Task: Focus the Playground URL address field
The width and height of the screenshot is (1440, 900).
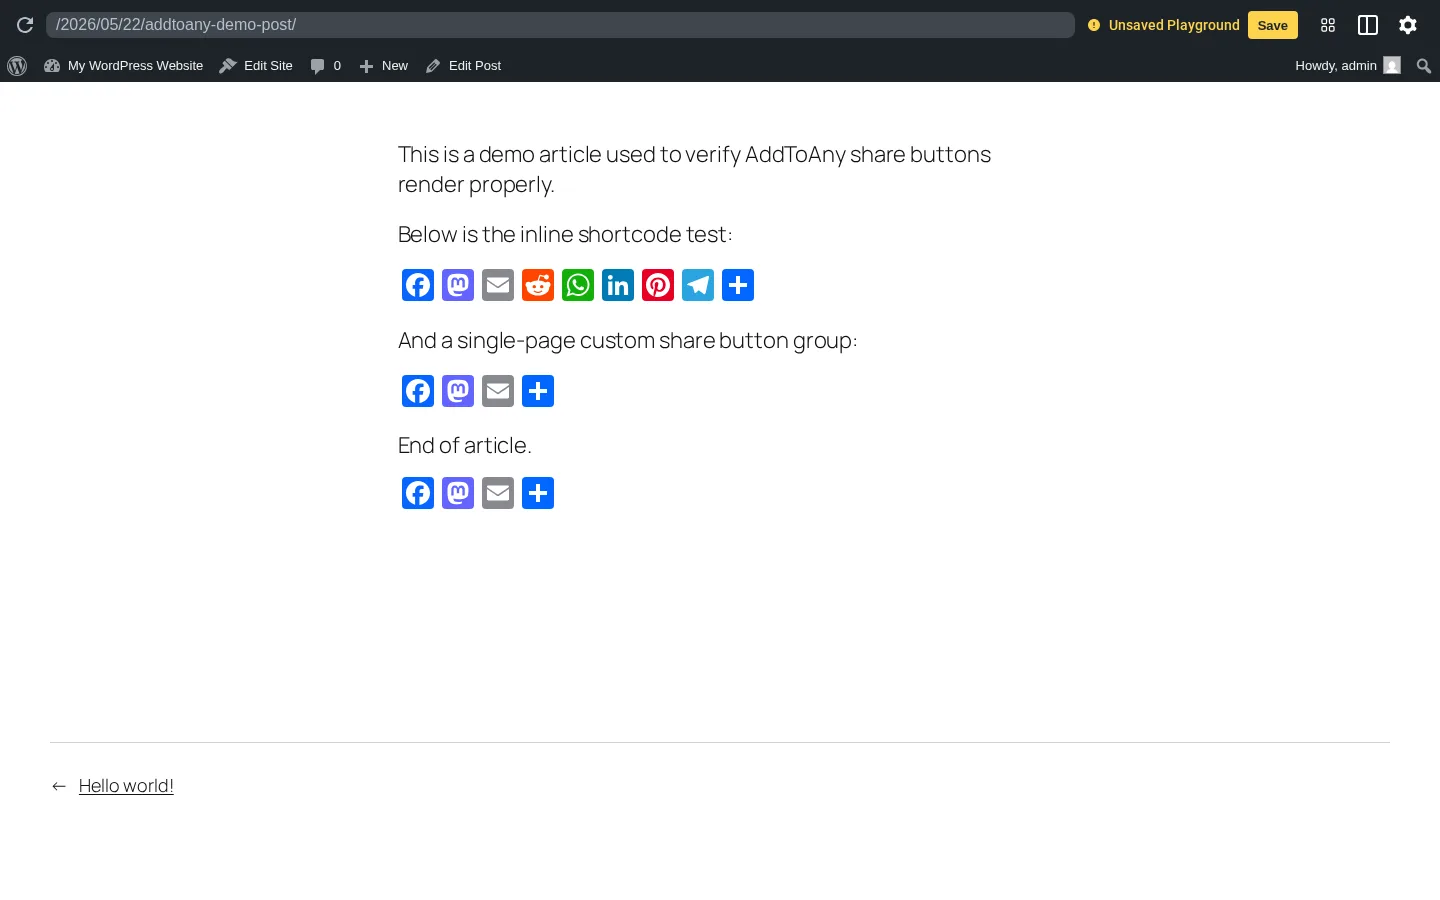Action: coord(560,25)
